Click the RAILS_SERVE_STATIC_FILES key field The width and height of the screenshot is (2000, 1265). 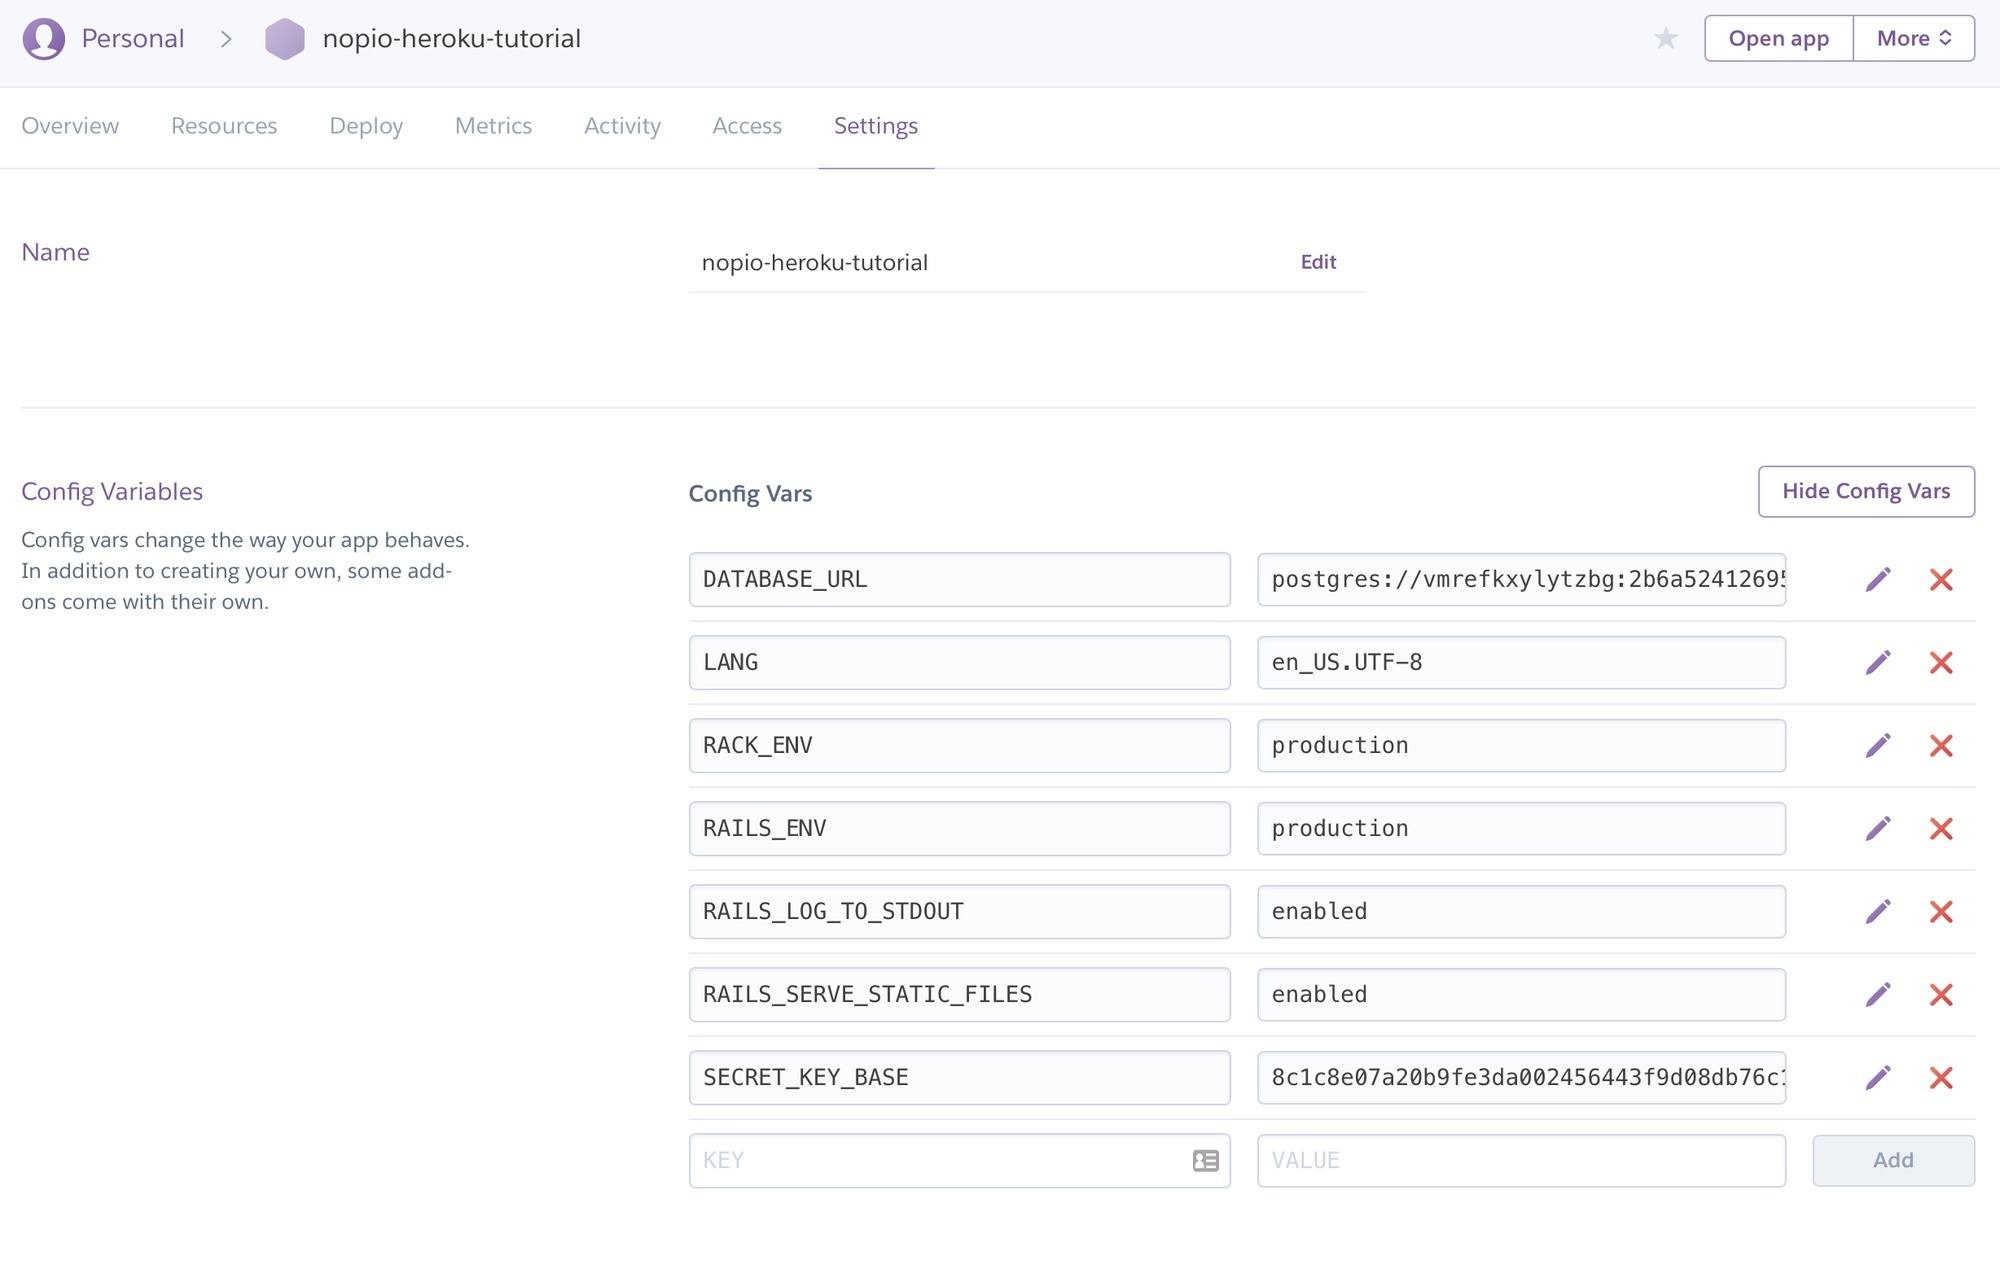[x=959, y=994]
